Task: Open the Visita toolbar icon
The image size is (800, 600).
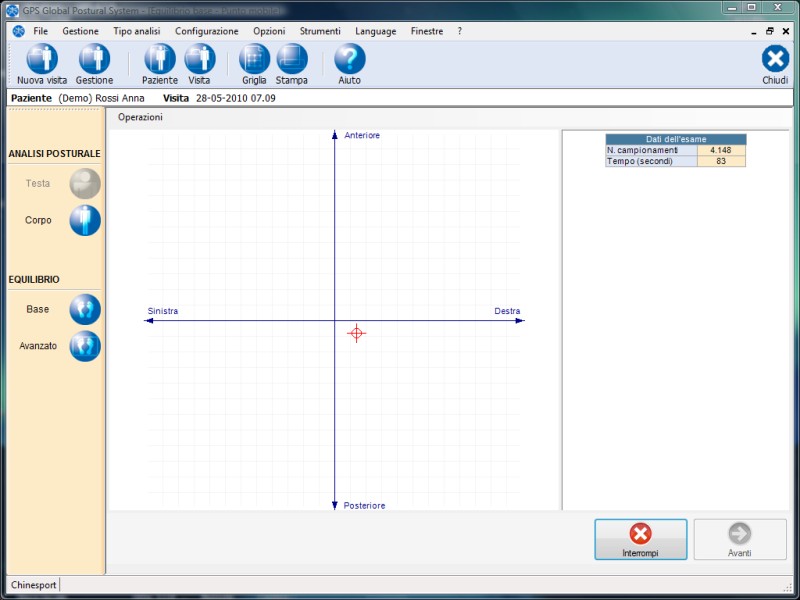Action: coord(200,60)
